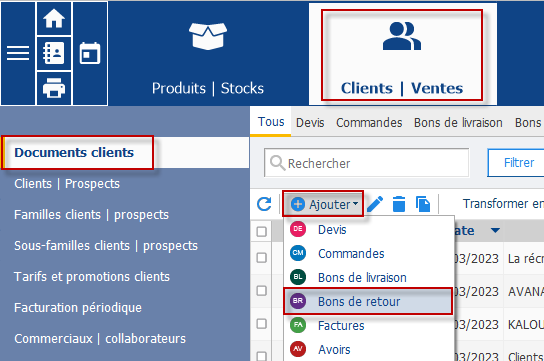This screenshot has width=544, height=361.
Task: Click the printer icon
Action: 54,88
